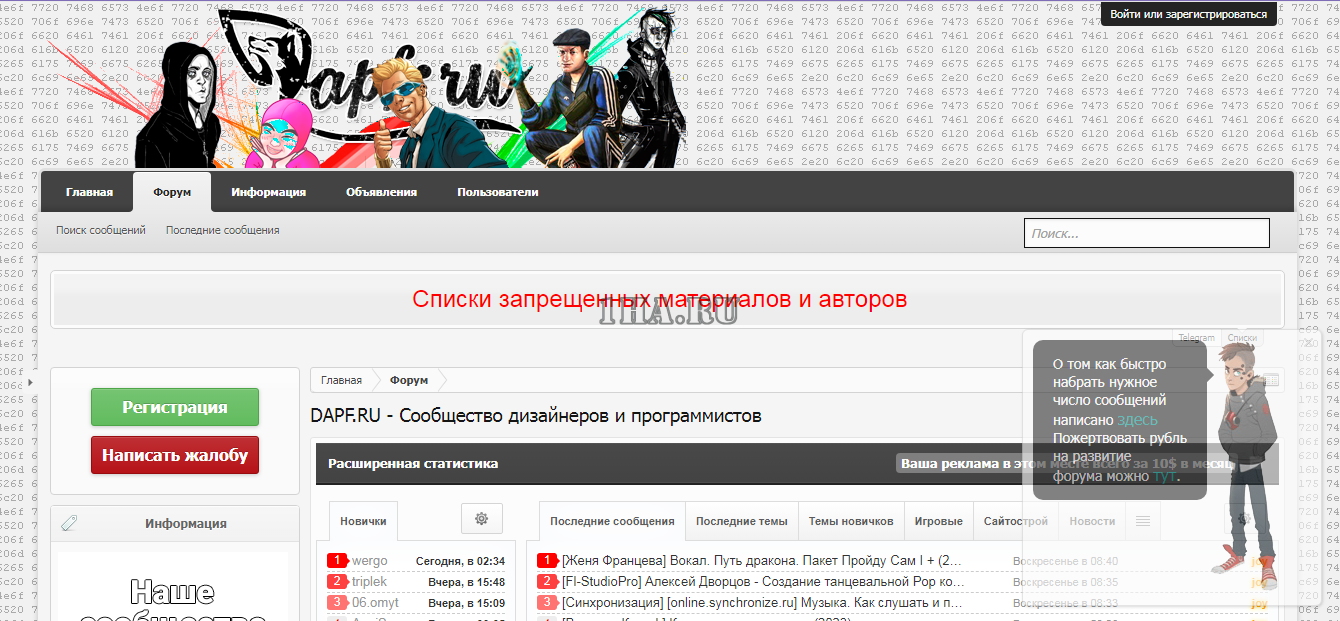Image resolution: width=1340 pixels, height=621 pixels.
Task: Focus the Поиск search input field
Action: tap(1146, 233)
